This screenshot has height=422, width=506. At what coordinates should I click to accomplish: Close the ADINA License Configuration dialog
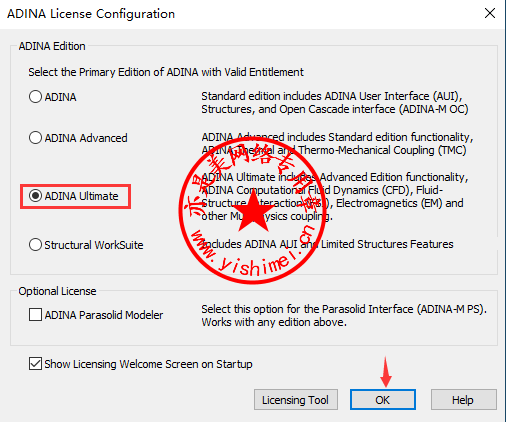pyautogui.click(x=490, y=14)
